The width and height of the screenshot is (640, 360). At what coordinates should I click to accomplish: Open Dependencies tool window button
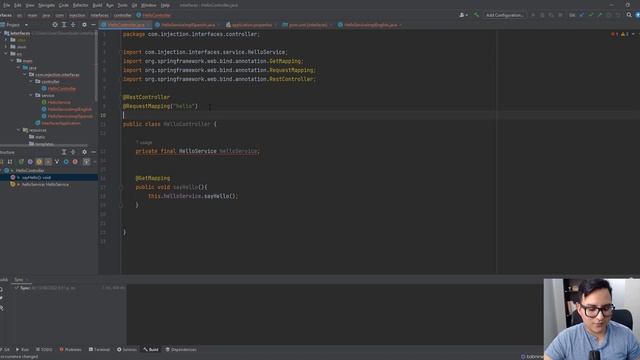pos(181,349)
